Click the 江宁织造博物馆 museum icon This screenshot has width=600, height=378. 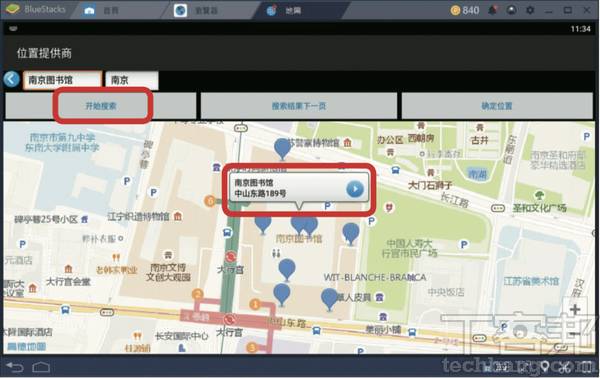178,217
